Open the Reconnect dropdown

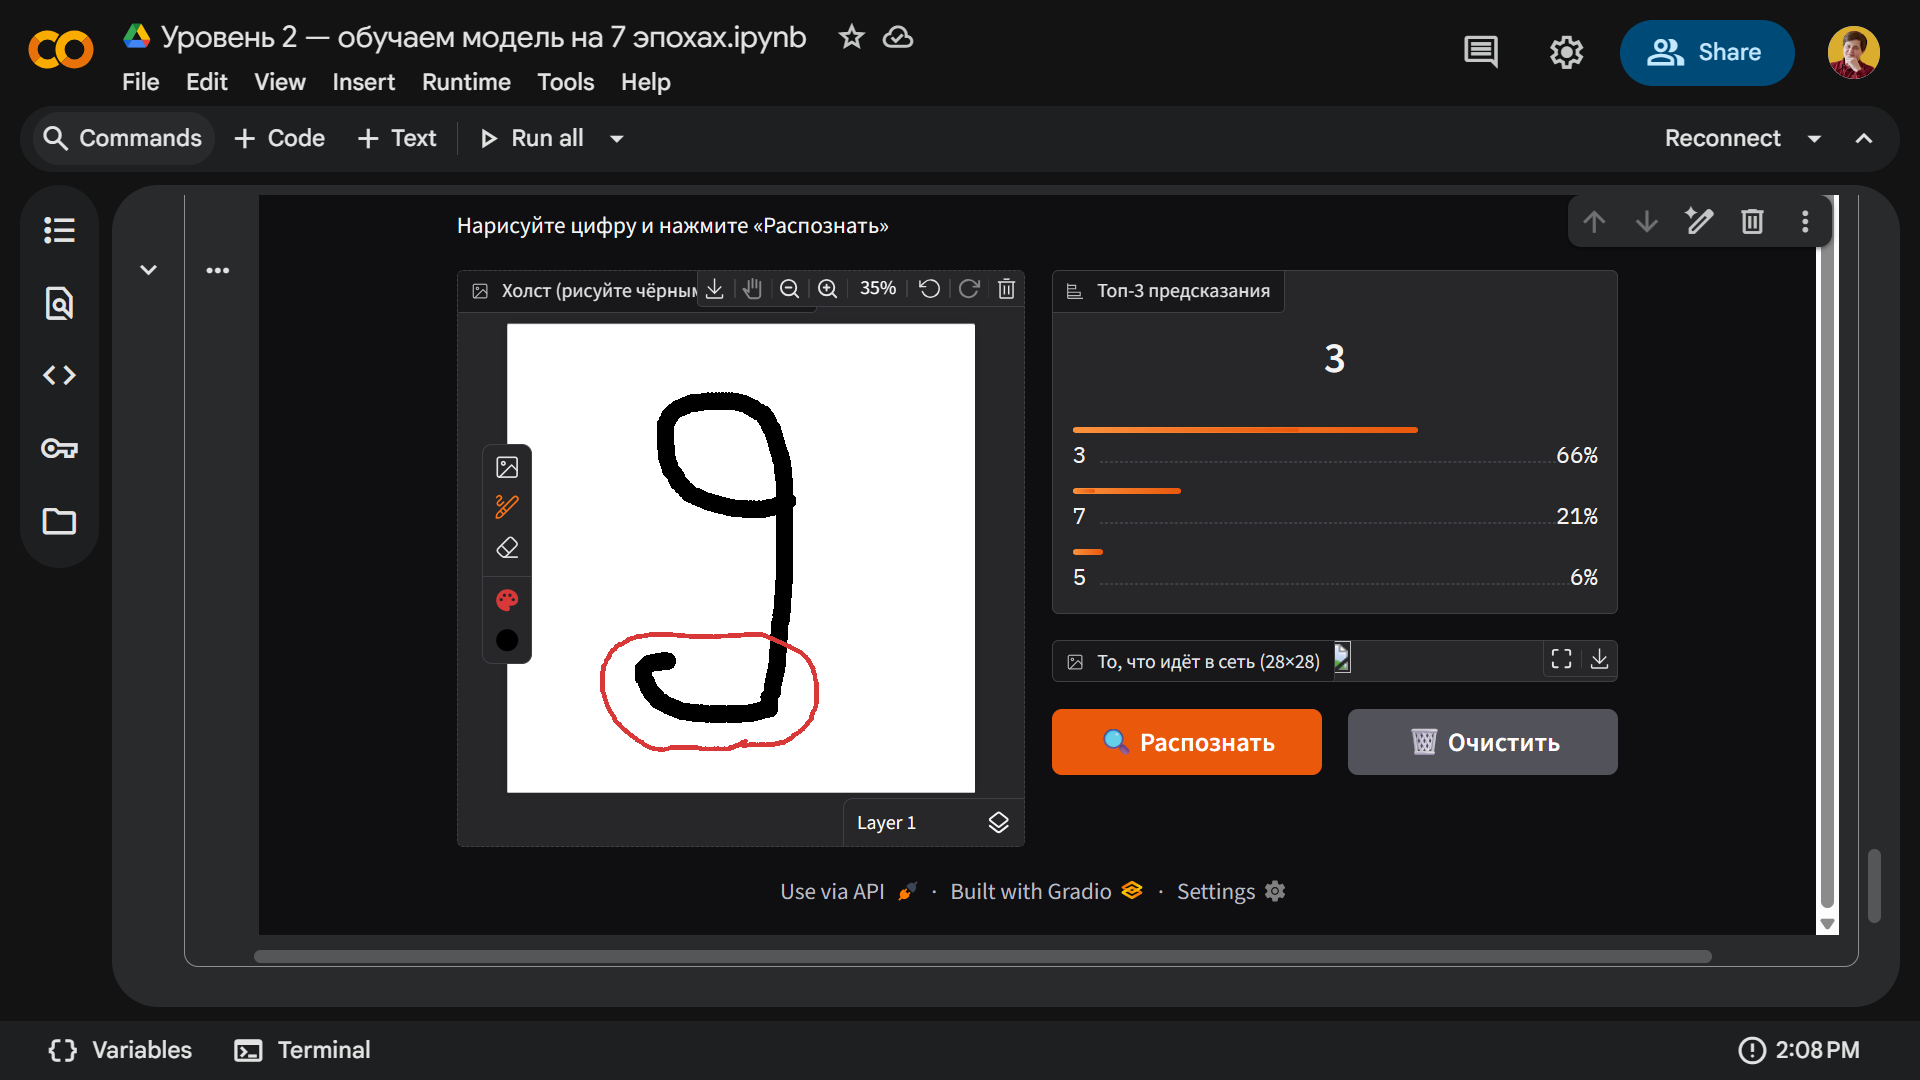[1815, 139]
